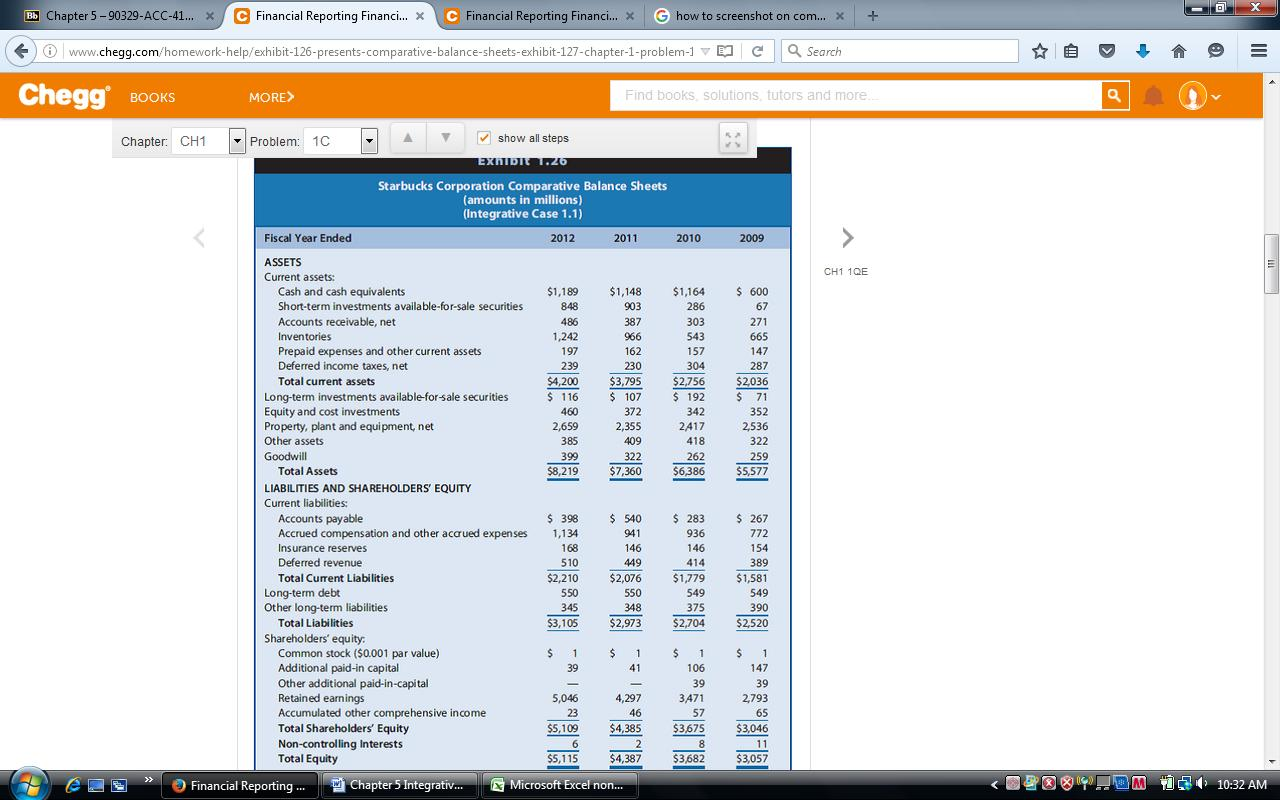Click Cash and cash equivalents label
Viewport: 1280px width, 800px height.
(341, 292)
